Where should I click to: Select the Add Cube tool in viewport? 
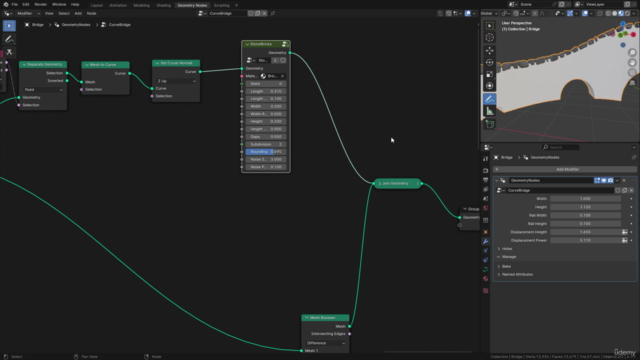(x=489, y=124)
